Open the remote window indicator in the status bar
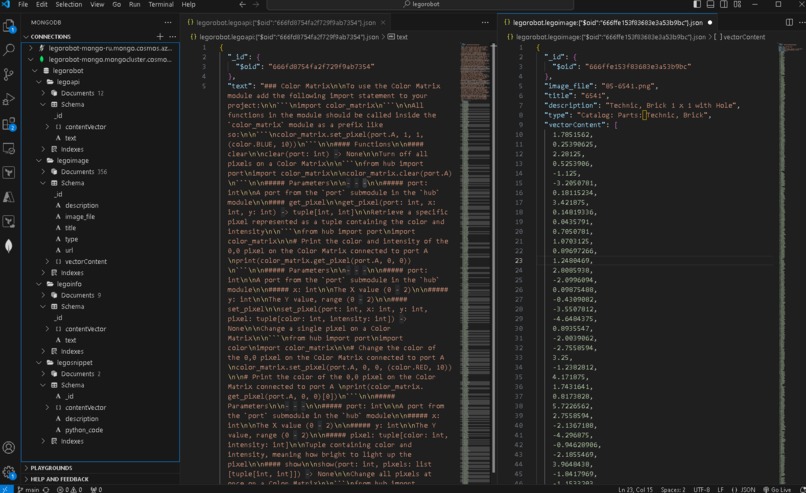Viewport: 806px width, 493px height. pyautogui.click(x=6, y=489)
